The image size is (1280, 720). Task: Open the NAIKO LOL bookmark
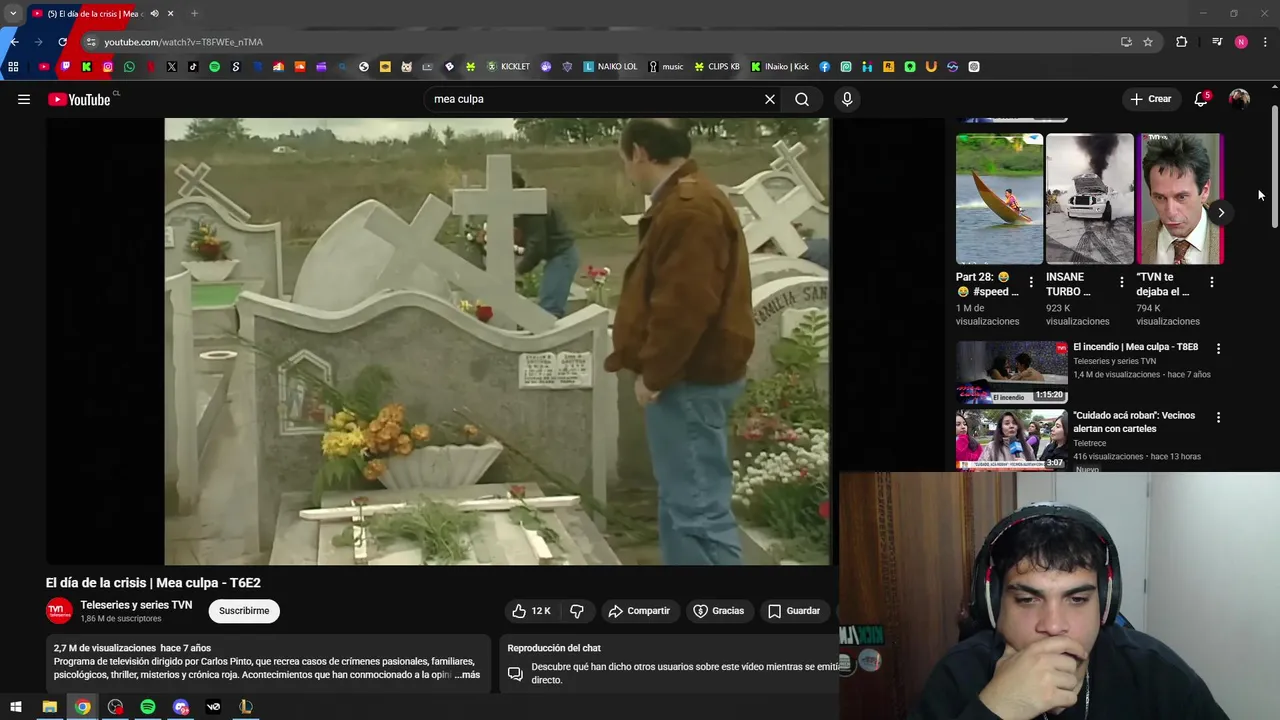[610, 67]
